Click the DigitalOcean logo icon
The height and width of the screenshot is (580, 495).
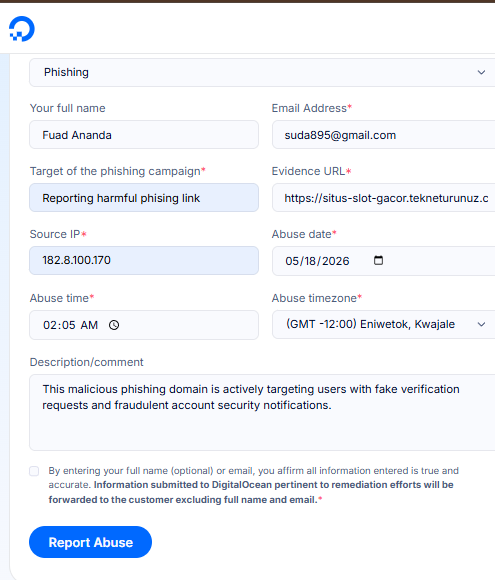click(x=22, y=29)
